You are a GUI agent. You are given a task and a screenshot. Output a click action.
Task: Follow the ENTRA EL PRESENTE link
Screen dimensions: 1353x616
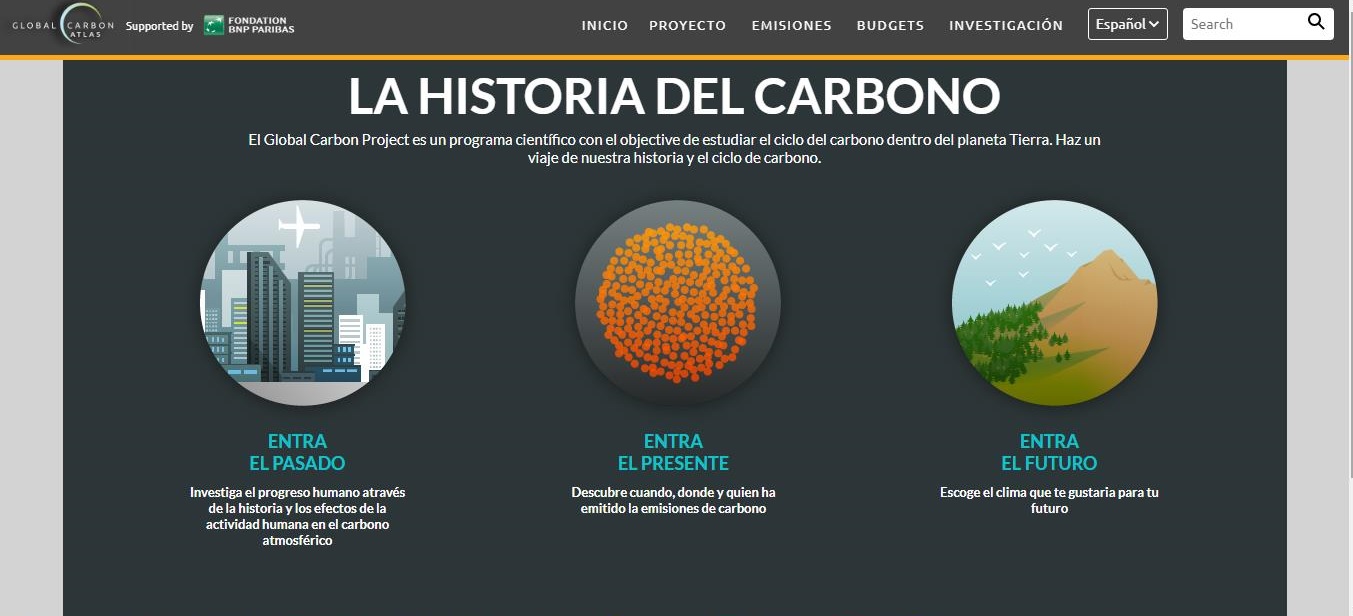pos(673,452)
